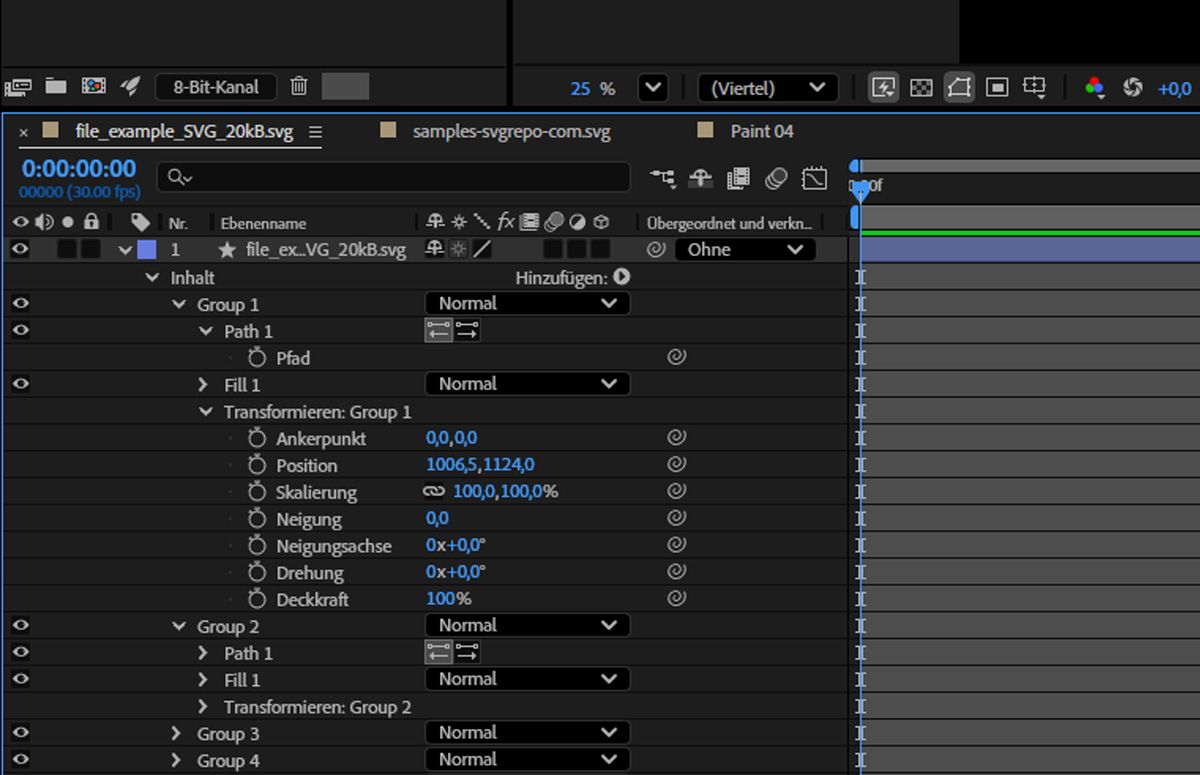The image size is (1200, 775).
Task: Toggle mask and shape path visibility
Action: tap(958, 88)
